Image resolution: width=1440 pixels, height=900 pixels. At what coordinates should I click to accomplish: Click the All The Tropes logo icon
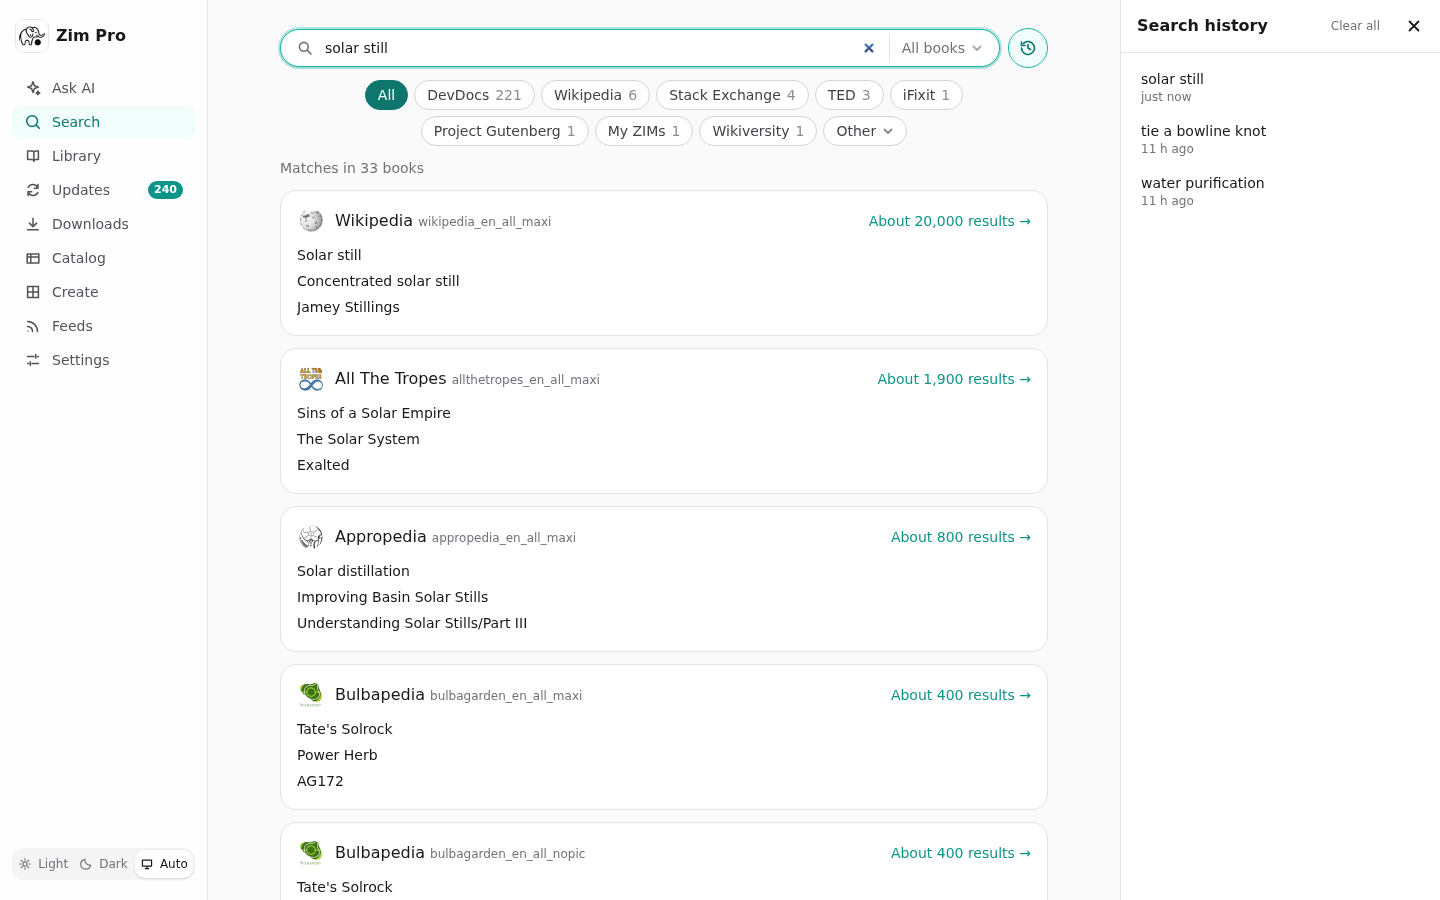[x=311, y=379]
